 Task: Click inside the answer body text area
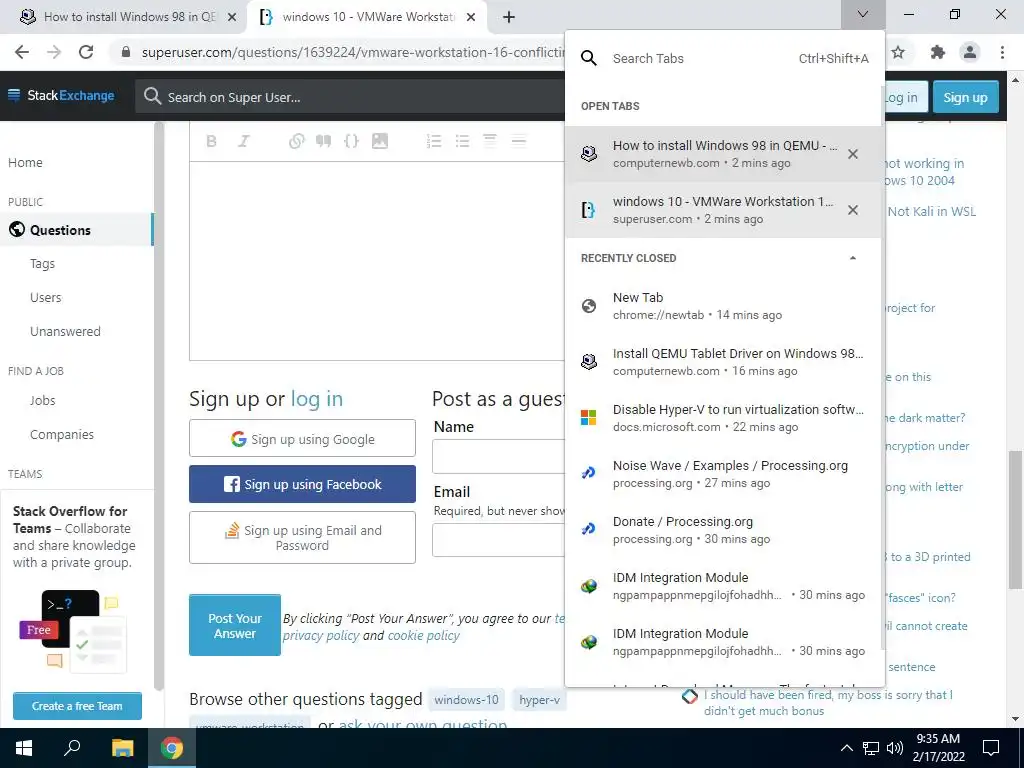pyautogui.click(x=377, y=261)
